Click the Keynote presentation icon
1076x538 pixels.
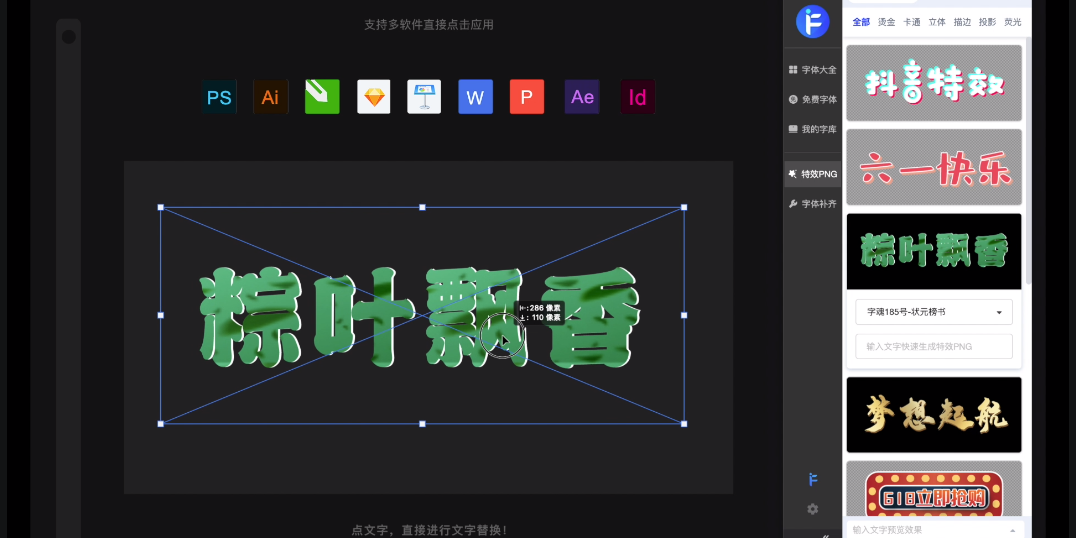point(424,97)
